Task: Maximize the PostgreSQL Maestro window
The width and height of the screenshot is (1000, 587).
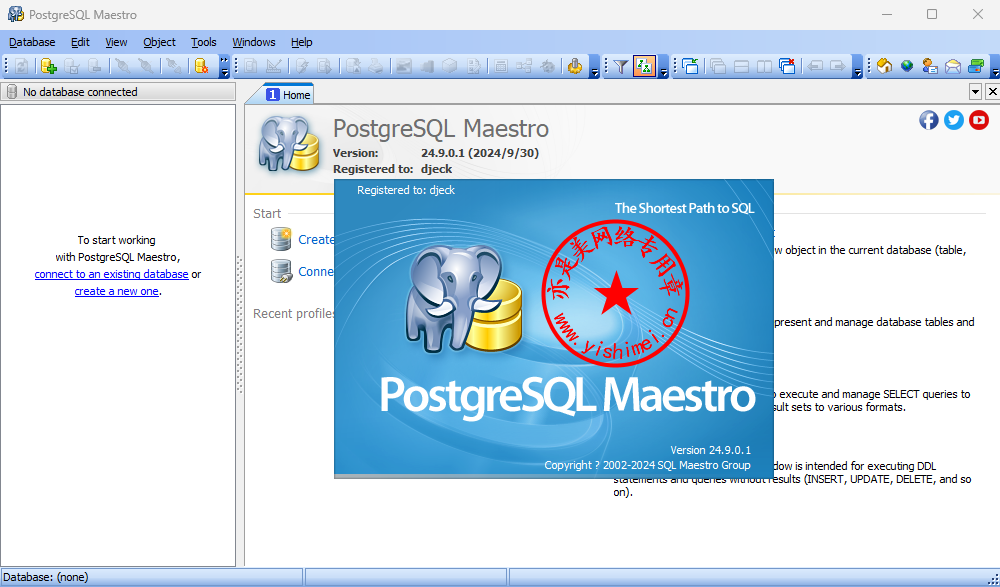Action: pyautogui.click(x=932, y=14)
